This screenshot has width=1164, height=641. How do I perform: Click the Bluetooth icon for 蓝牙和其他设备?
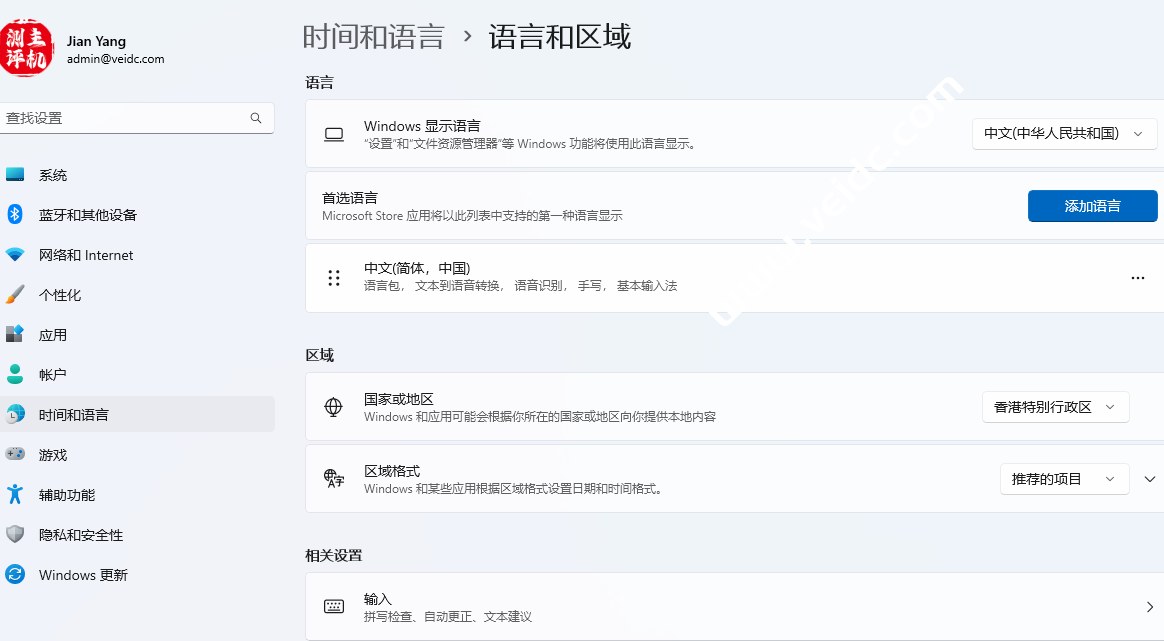15,215
